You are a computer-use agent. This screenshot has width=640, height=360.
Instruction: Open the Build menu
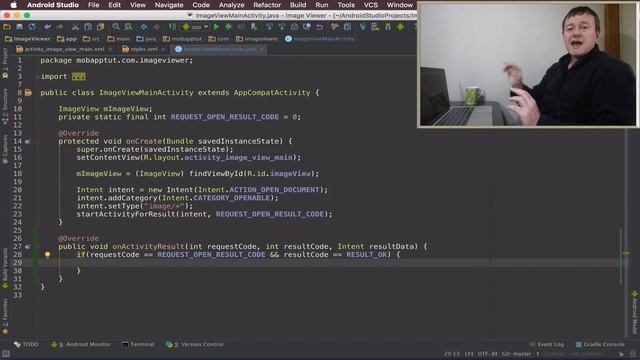pos(298,5)
